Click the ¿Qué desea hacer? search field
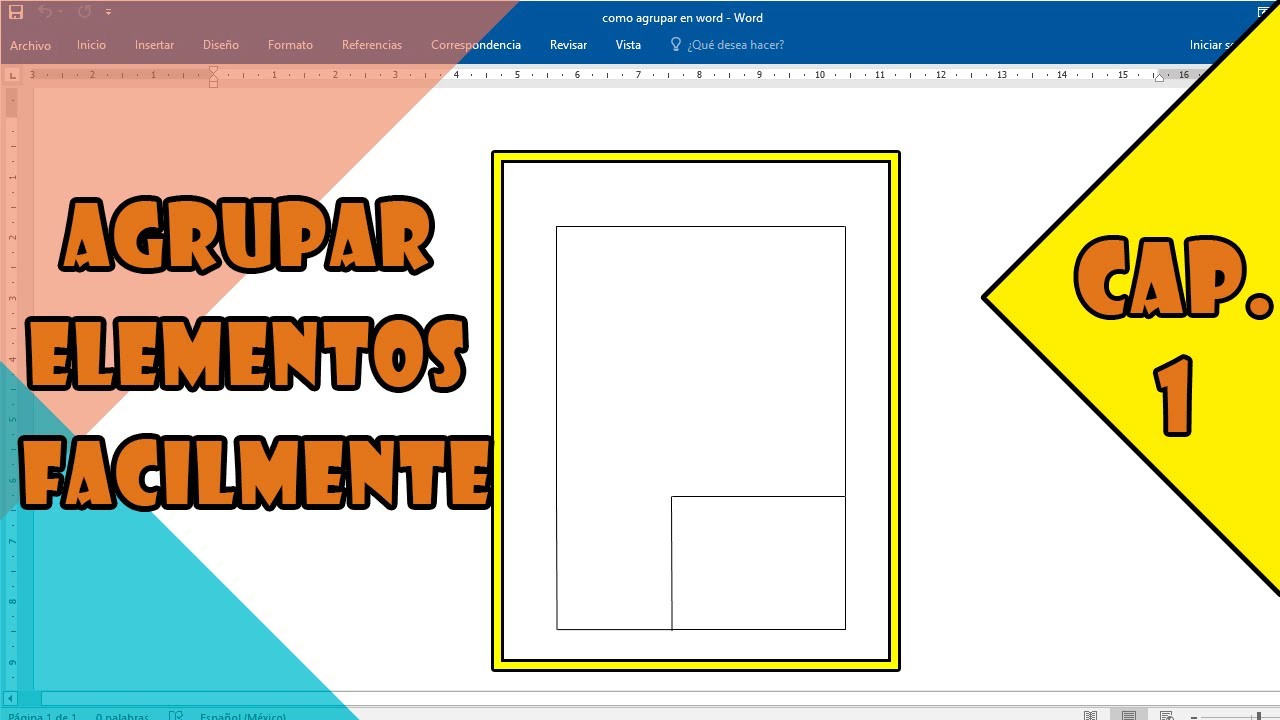The height and width of the screenshot is (720, 1280). [x=735, y=45]
